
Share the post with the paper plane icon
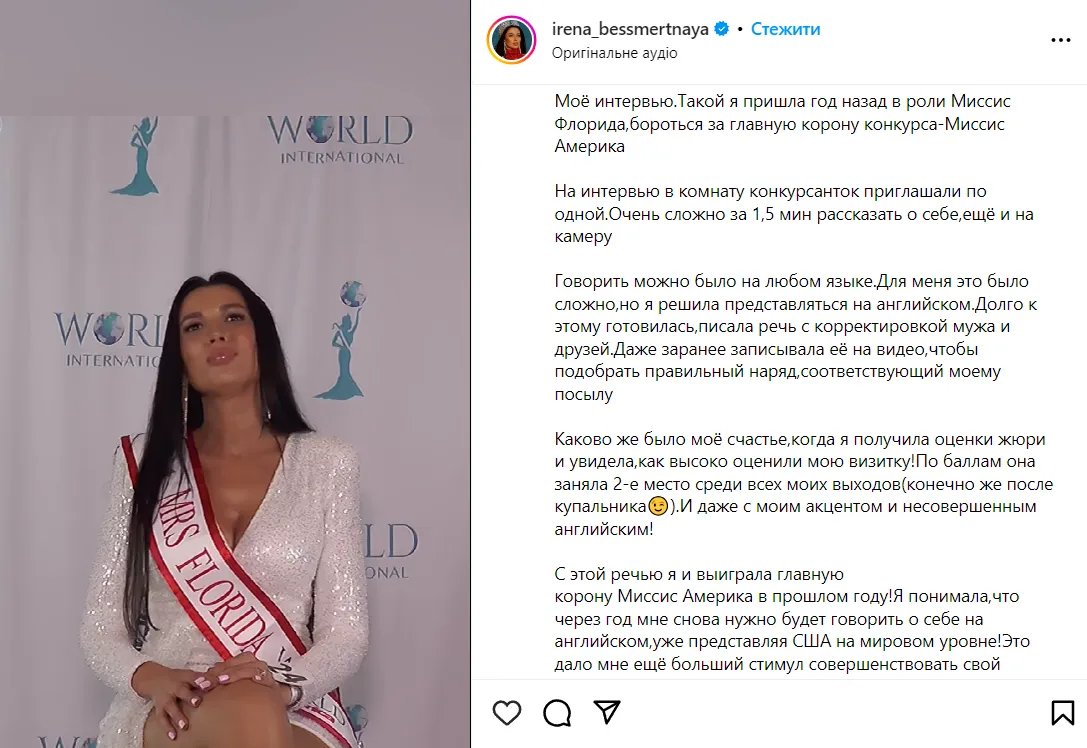point(607,712)
